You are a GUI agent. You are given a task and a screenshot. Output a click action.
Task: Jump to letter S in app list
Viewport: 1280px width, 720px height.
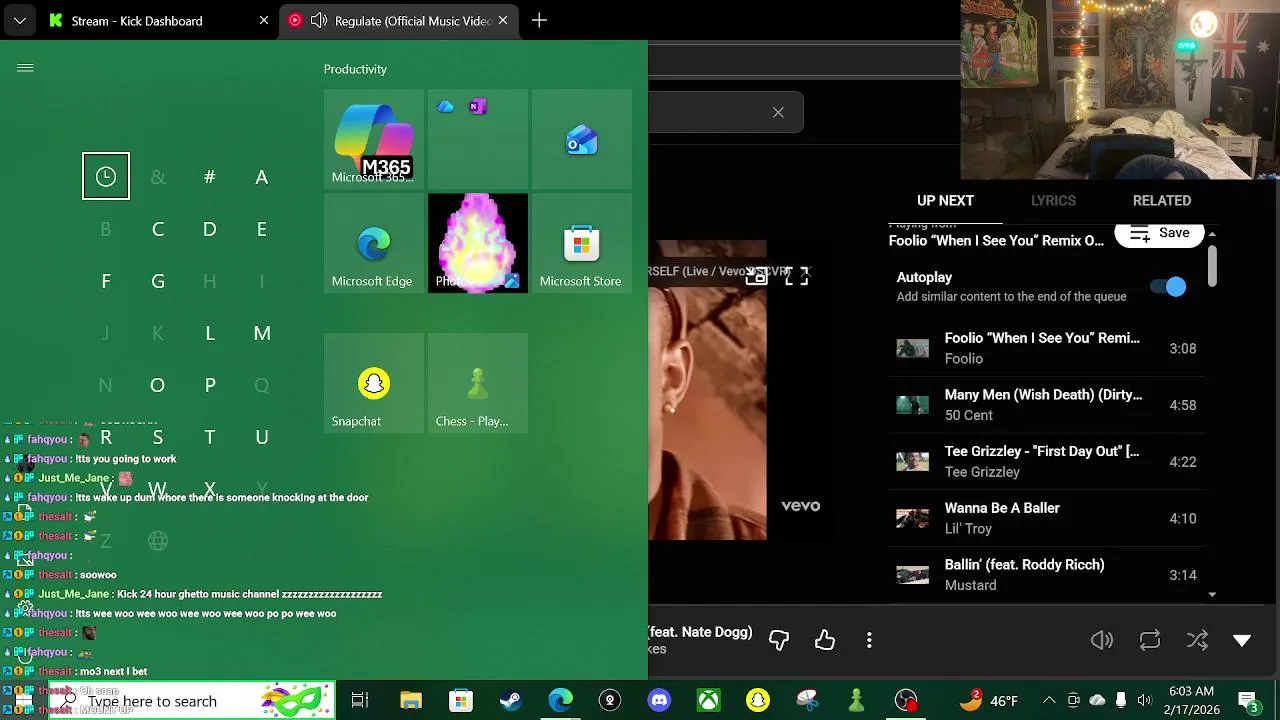click(x=158, y=437)
